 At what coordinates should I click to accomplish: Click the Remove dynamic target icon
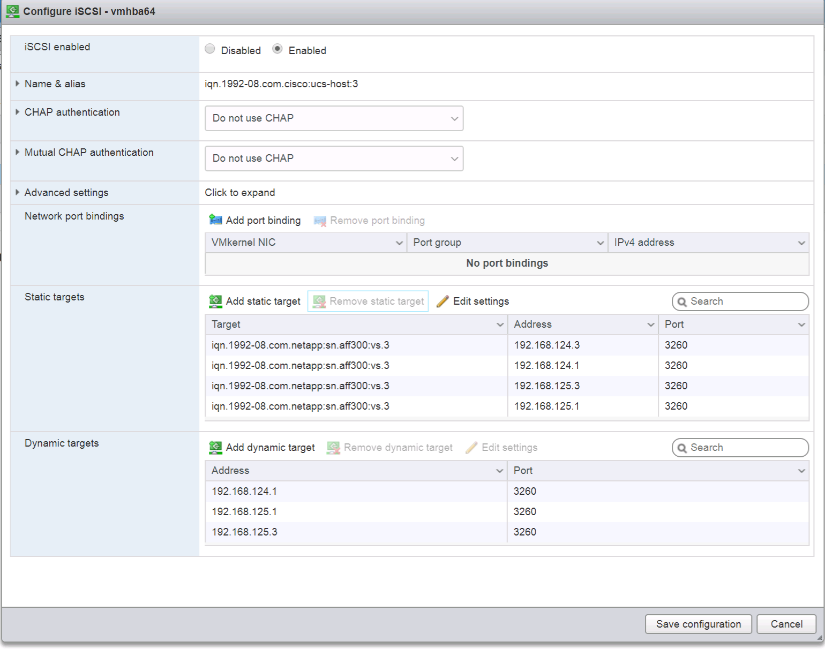pyautogui.click(x=334, y=448)
